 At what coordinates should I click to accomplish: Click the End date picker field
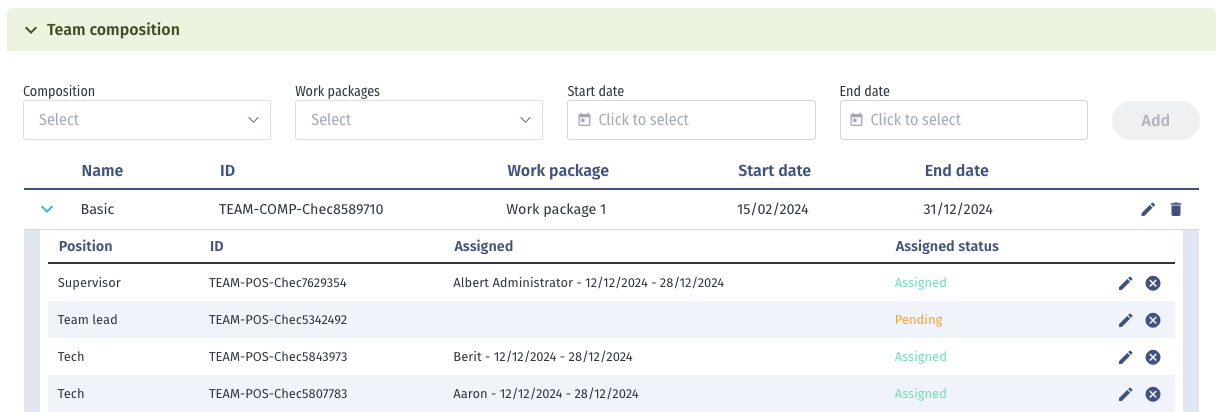click(963, 120)
